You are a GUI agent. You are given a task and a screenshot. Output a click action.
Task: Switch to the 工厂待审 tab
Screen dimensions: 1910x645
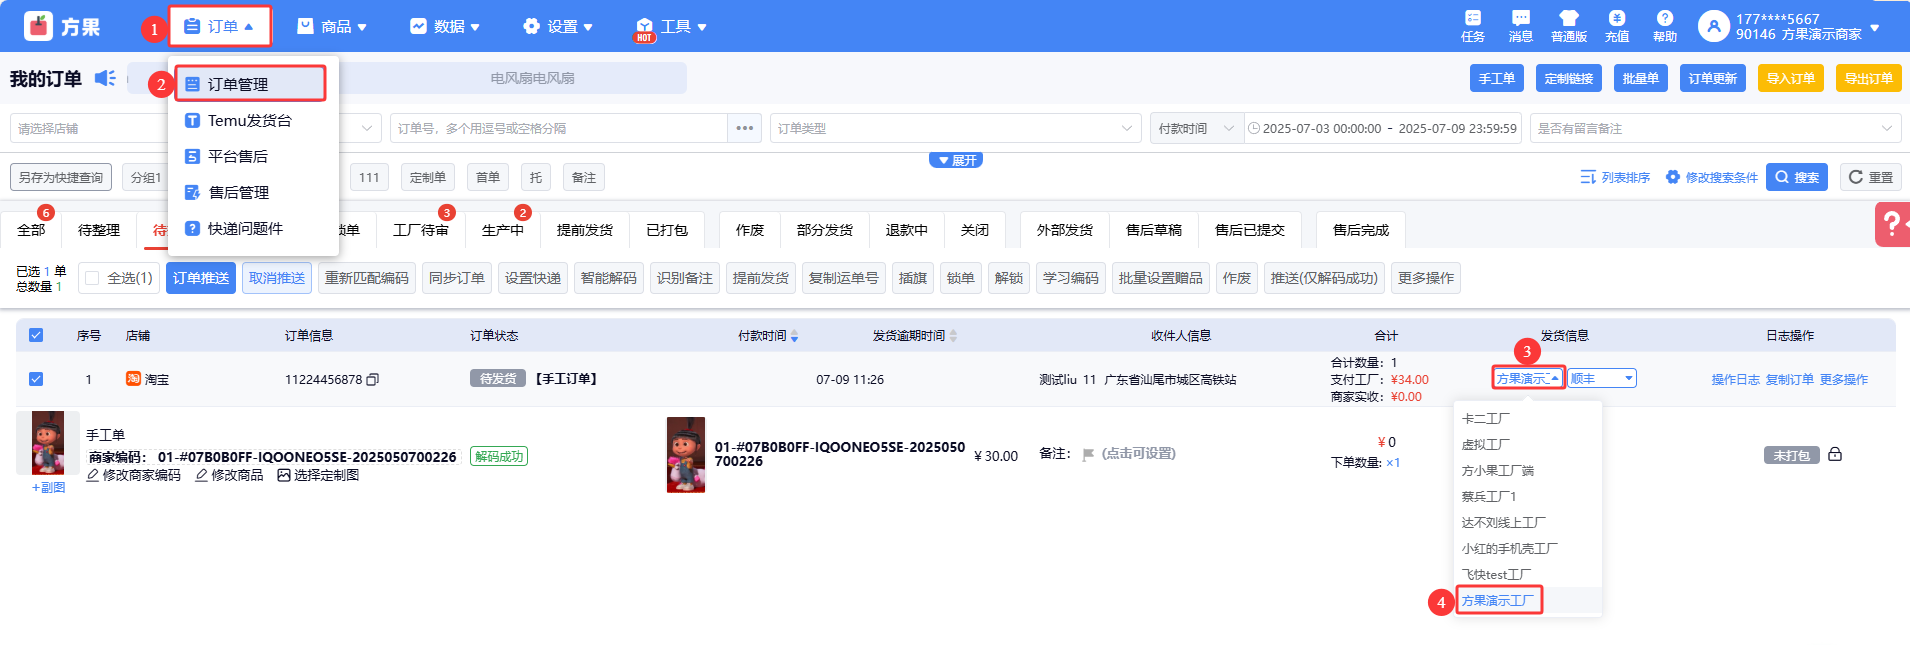pyautogui.click(x=421, y=230)
